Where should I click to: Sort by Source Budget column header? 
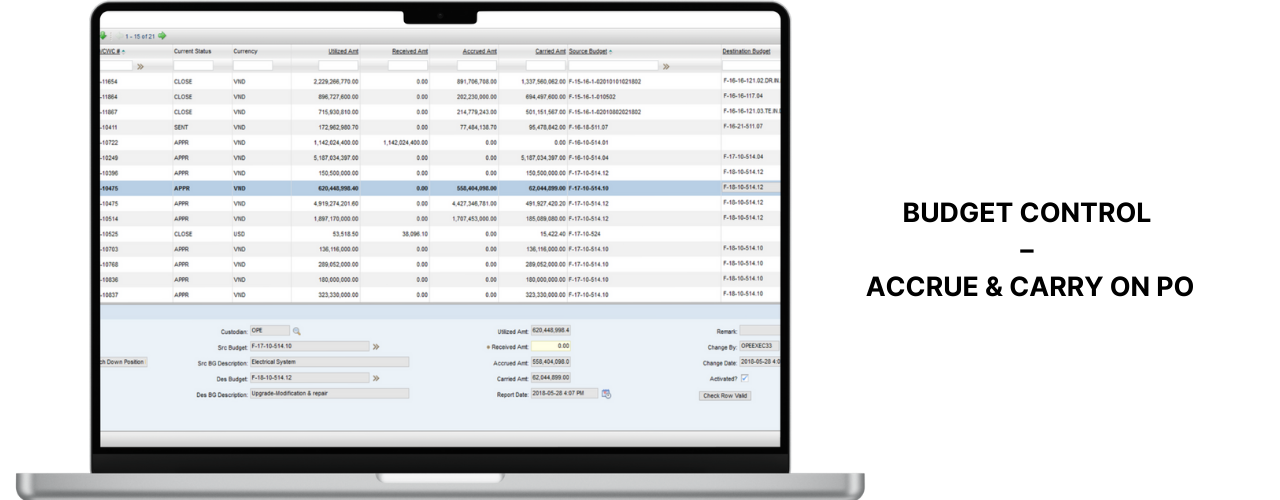pyautogui.click(x=589, y=51)
